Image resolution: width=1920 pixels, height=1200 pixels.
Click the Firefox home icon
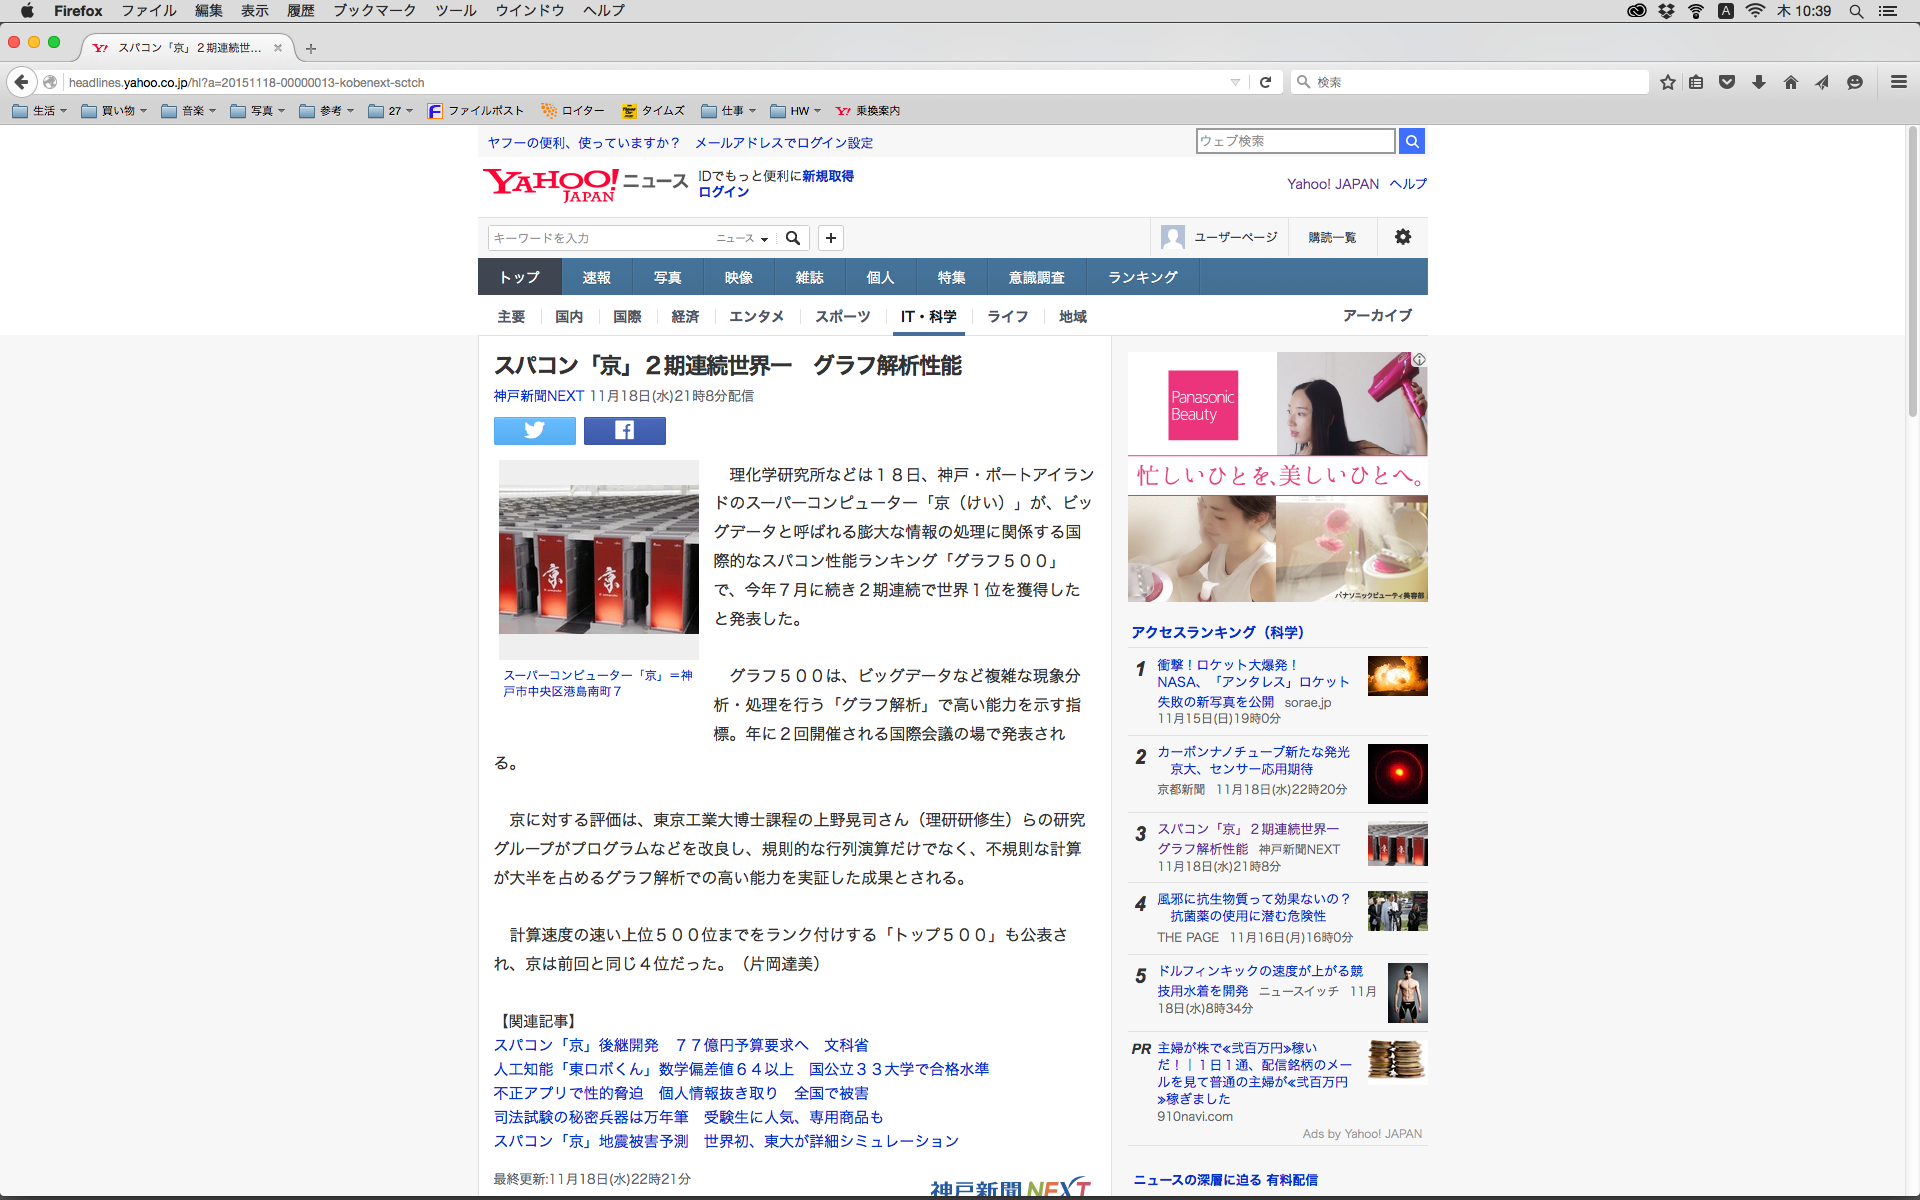coord(1790,82)
